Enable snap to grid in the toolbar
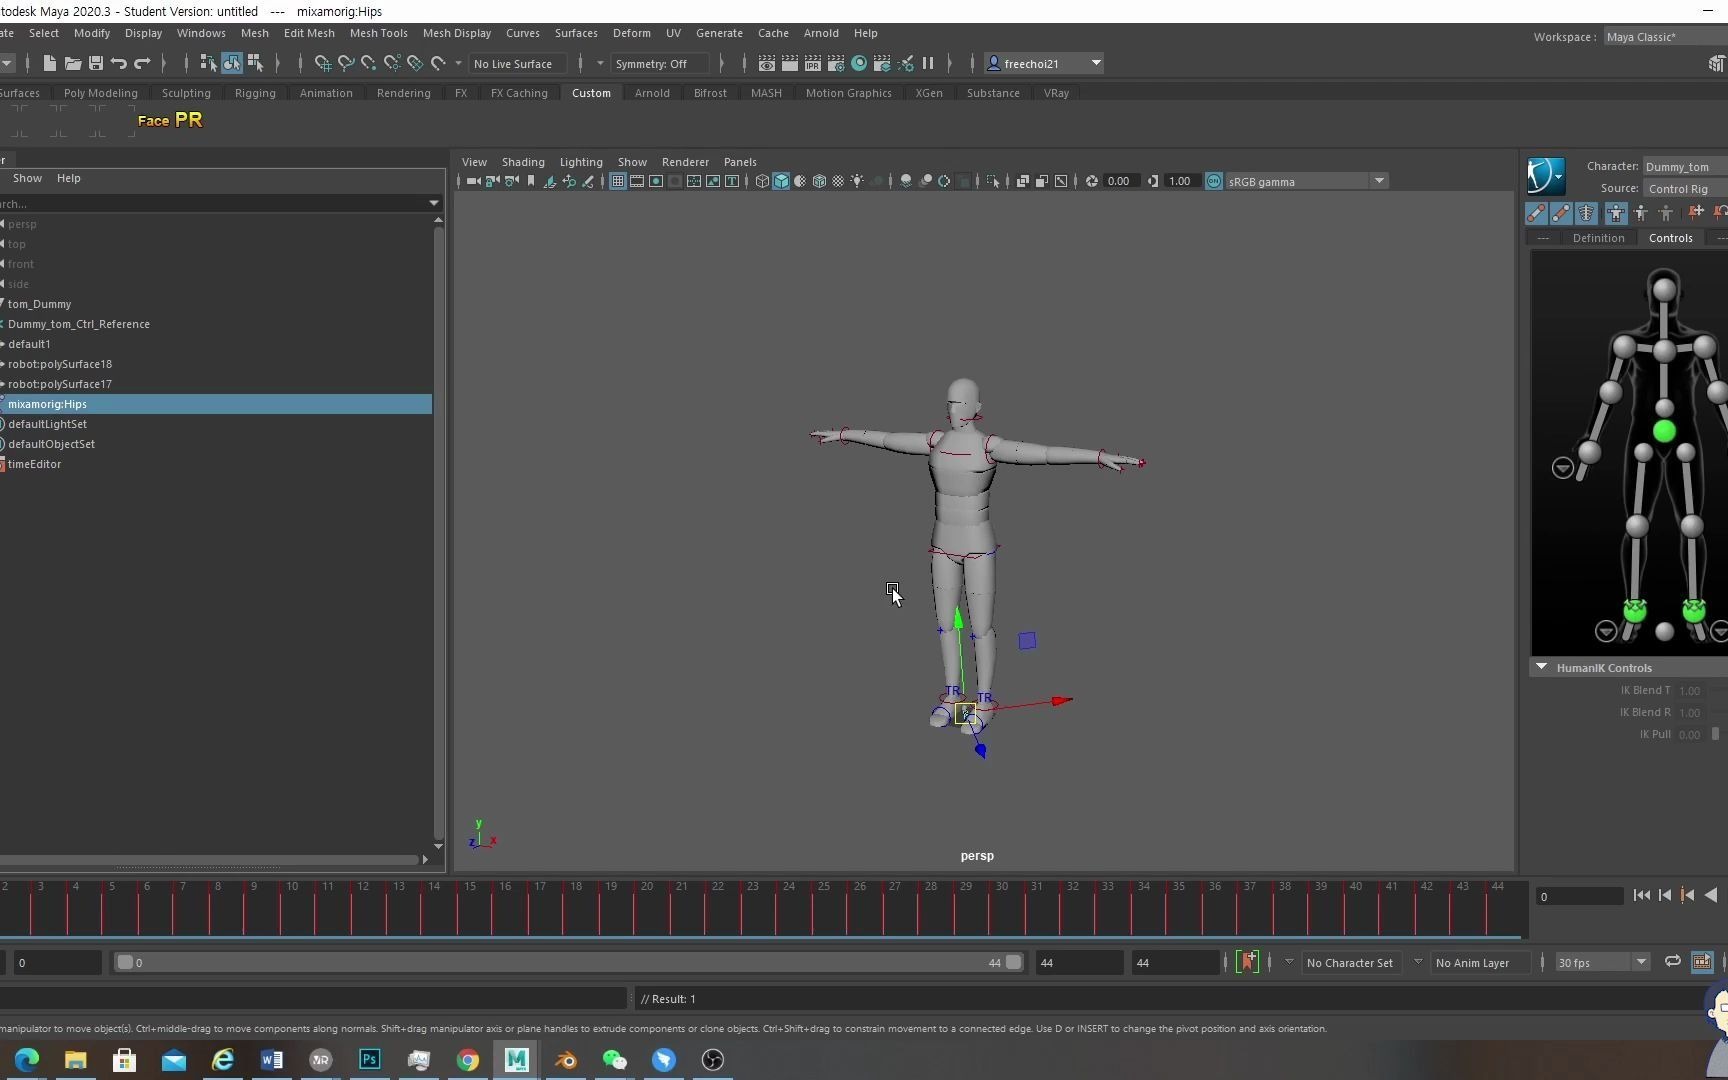The image size is (1728, 1080). 323,63
